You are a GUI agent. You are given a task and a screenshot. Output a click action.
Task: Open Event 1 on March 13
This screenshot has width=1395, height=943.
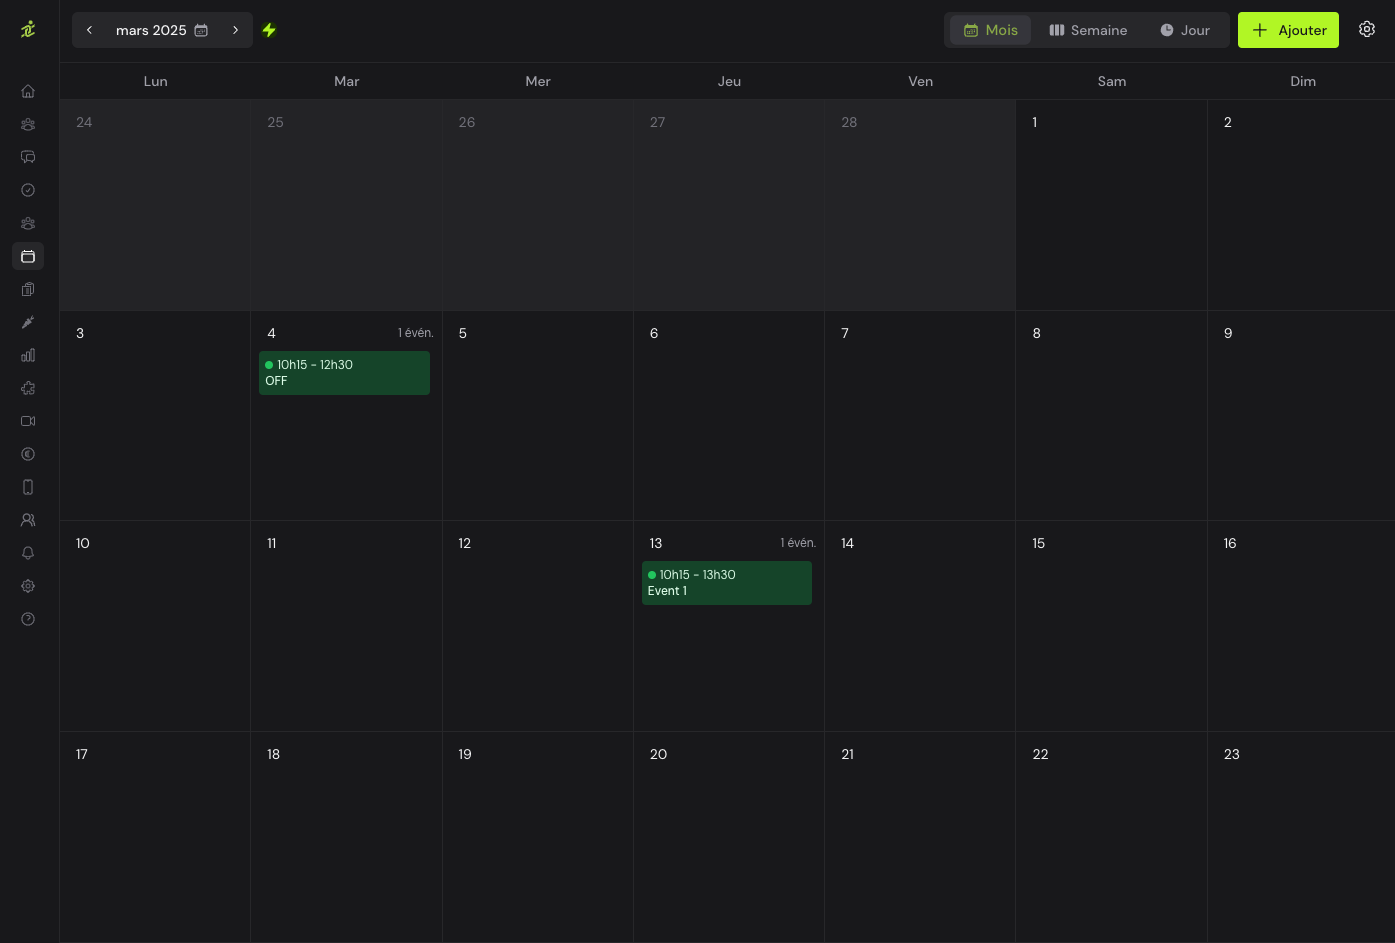tap(727, 583)
